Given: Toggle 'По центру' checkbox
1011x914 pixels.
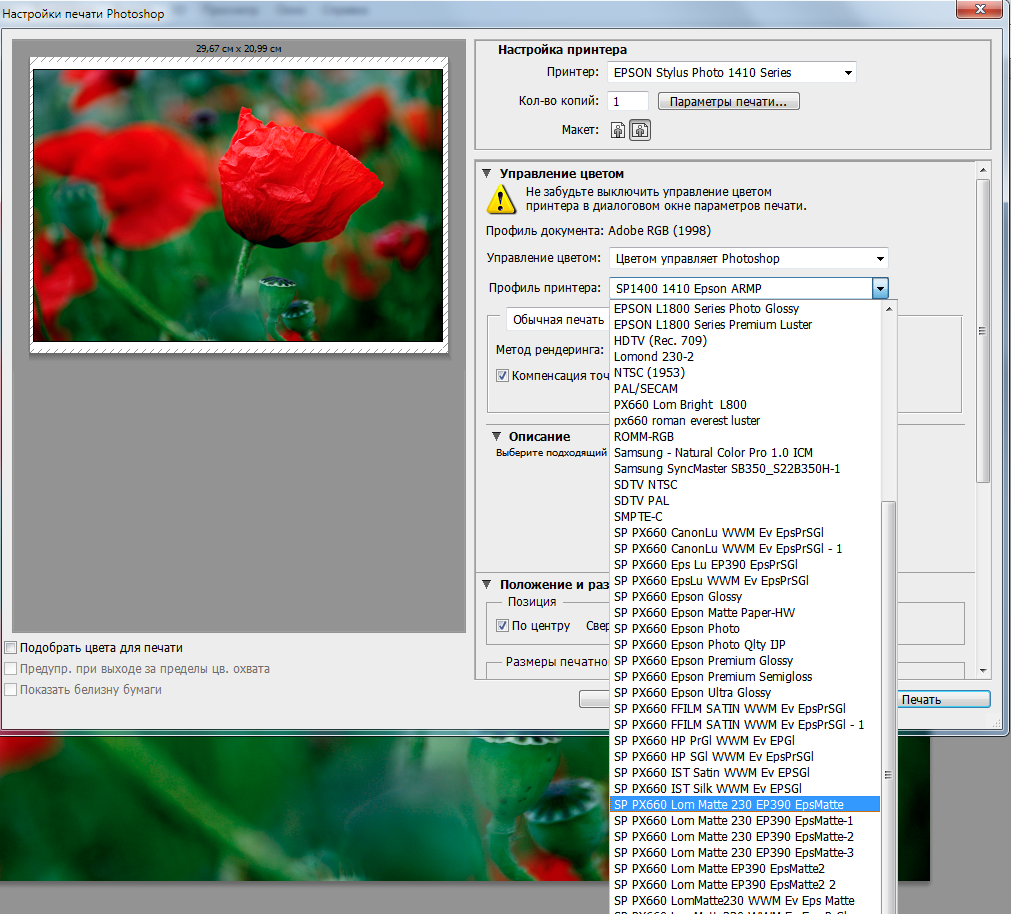Looking at the screenshot, I should click(x=502, y=625).
